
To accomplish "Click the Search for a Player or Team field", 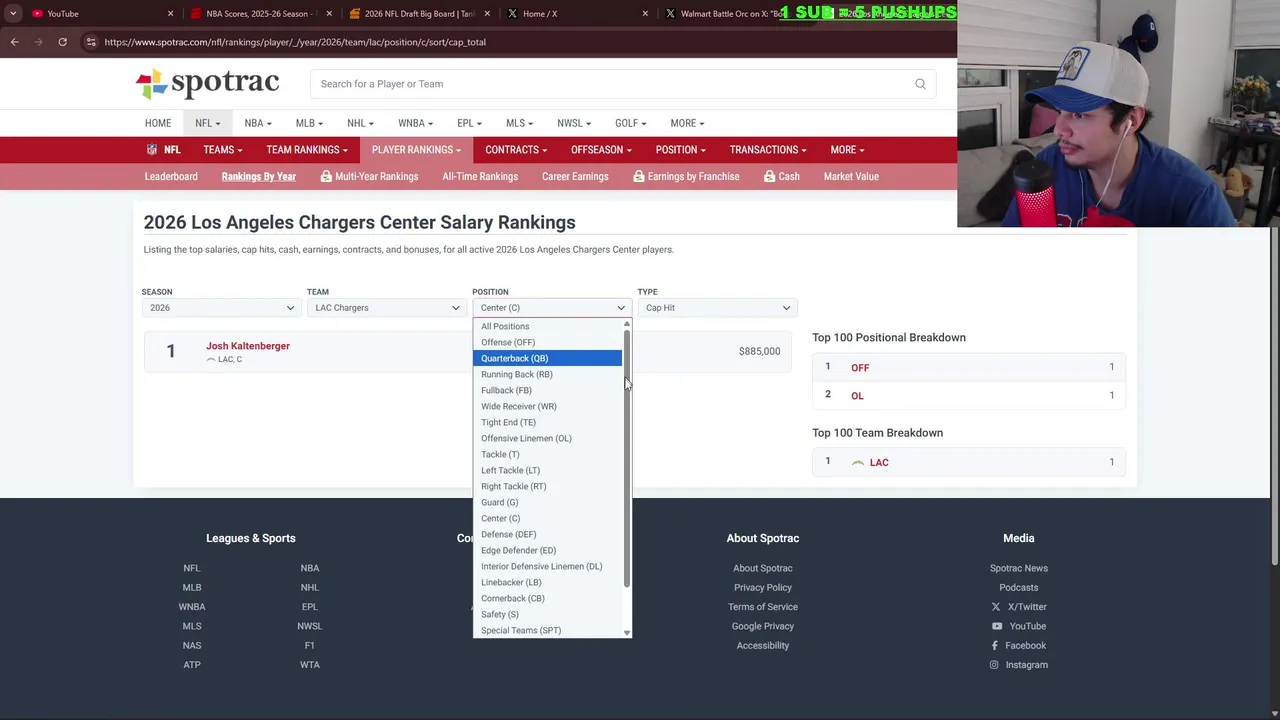I will [x=623, y=84].
